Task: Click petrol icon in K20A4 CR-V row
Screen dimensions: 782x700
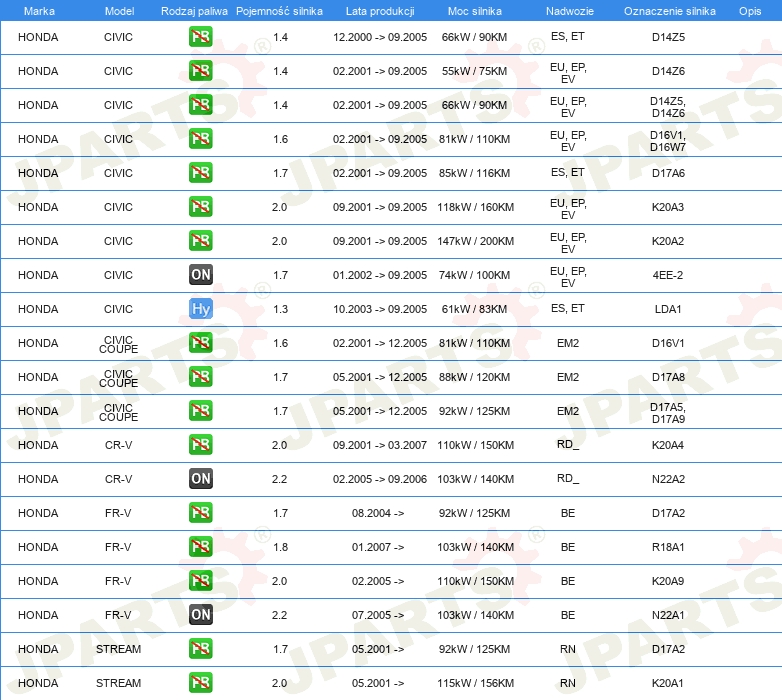Action: [200, 445]
